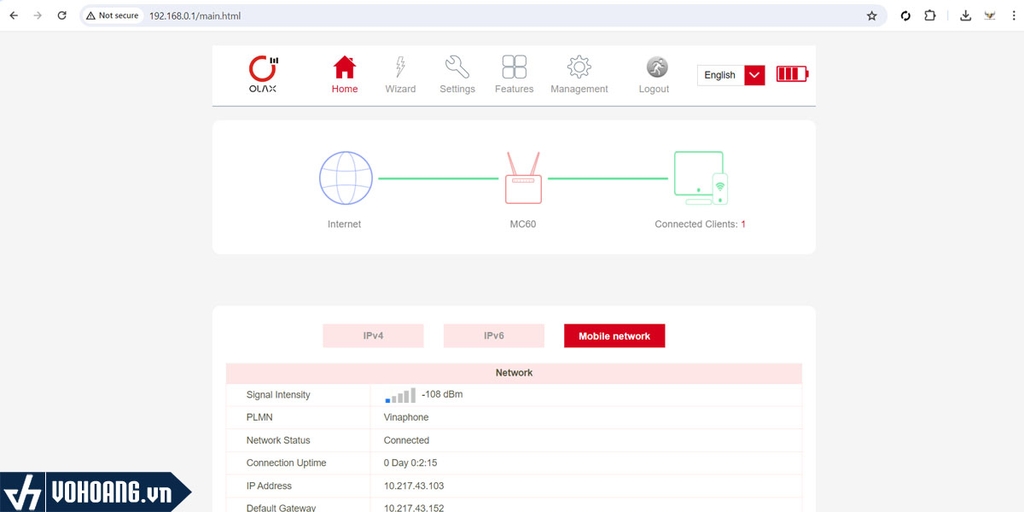Click the 0 Day 0:2:15 uptime value

click(410, 463)
